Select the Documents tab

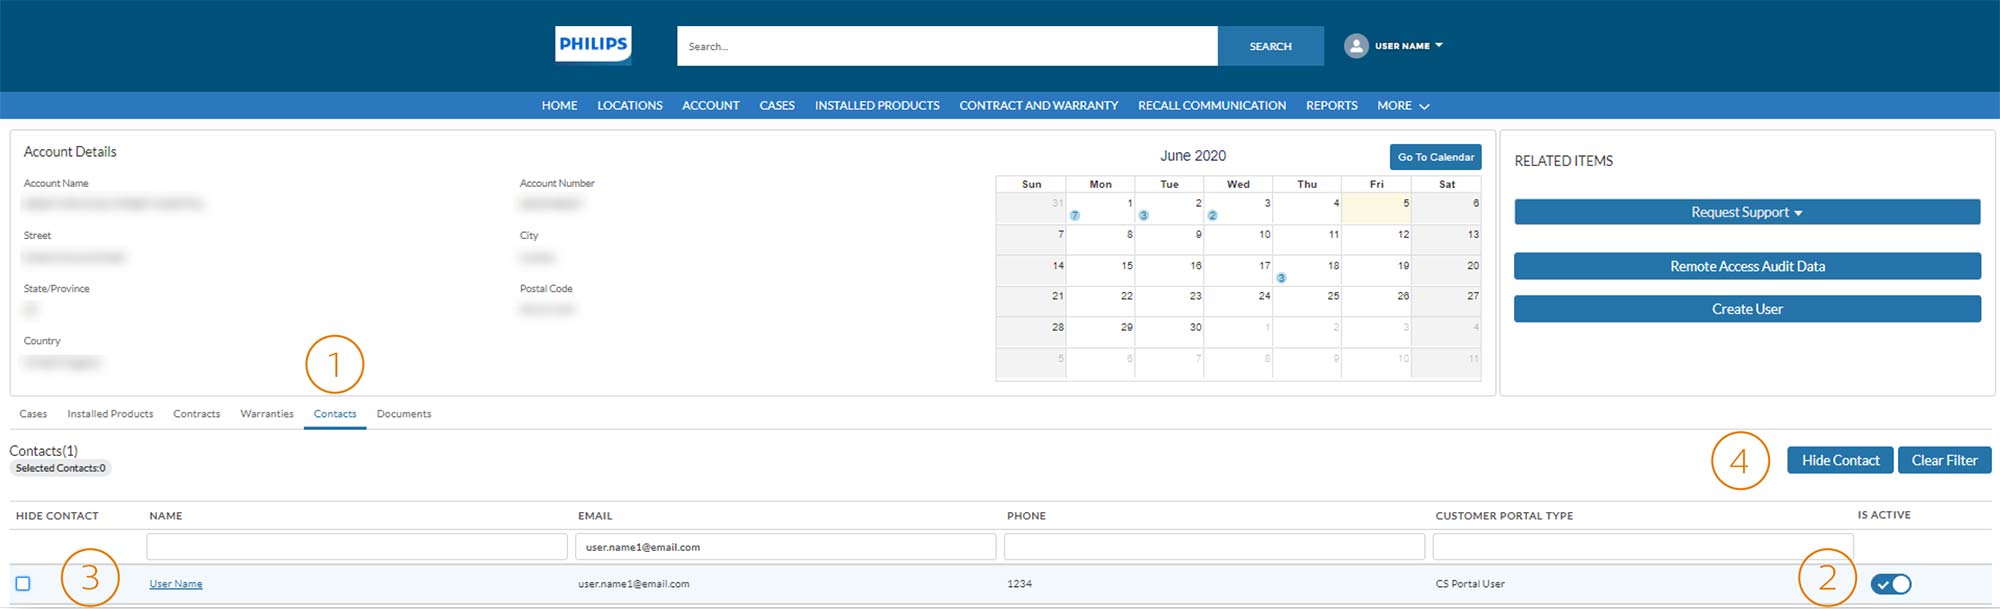coord(404,414)
